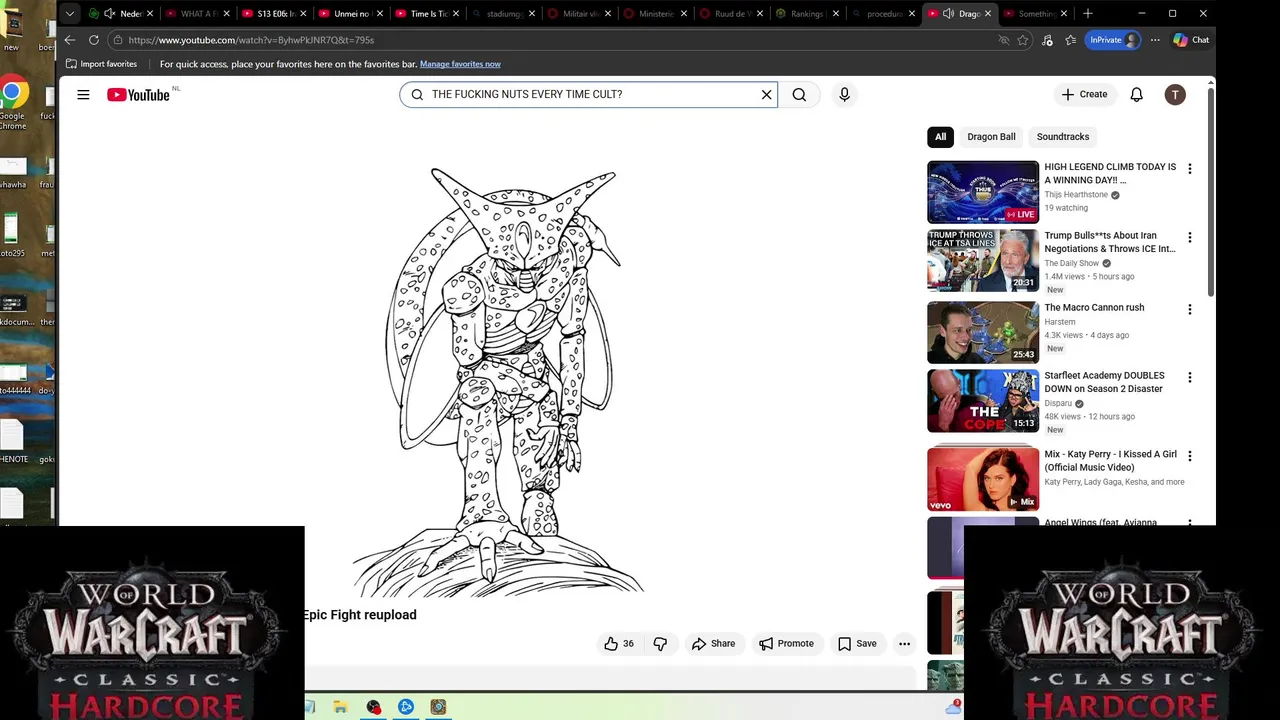Open the Katy Perry mix thumbnail
The width and height of the screenshot is (1280, 720).
(983, 479)
